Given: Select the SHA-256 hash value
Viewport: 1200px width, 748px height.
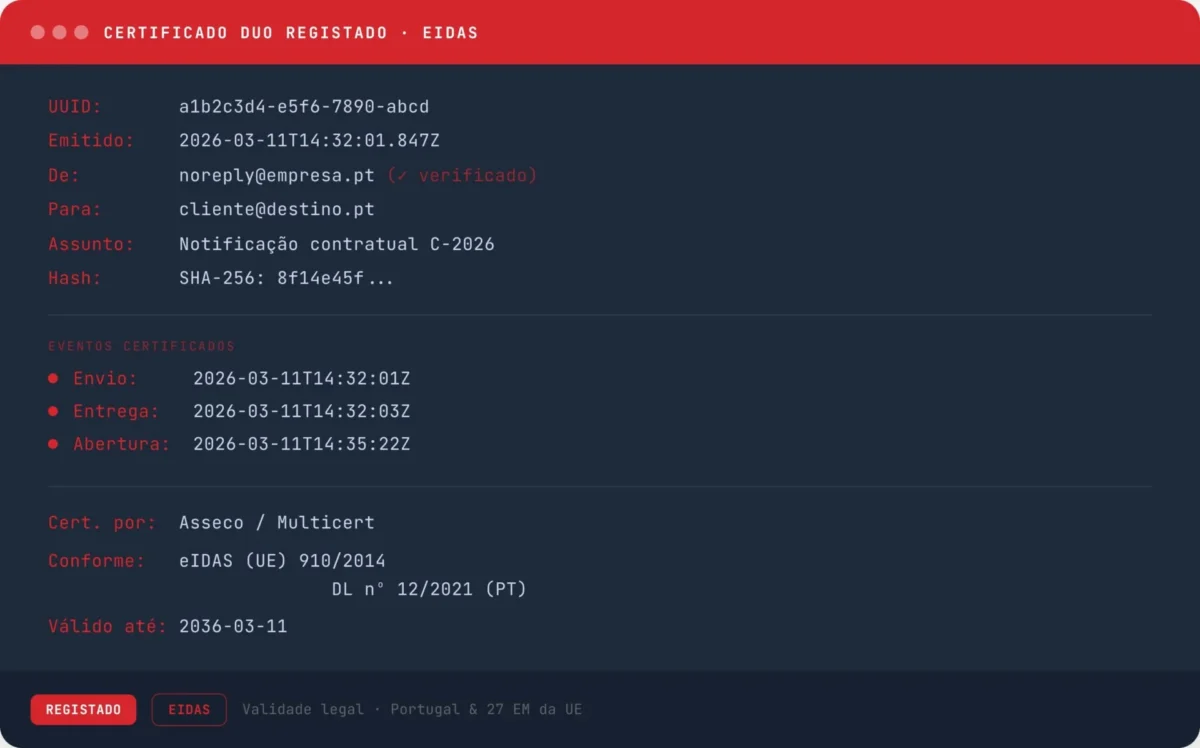Looking at the screenshot, I should pyautogui.click(x=286, y=279).
